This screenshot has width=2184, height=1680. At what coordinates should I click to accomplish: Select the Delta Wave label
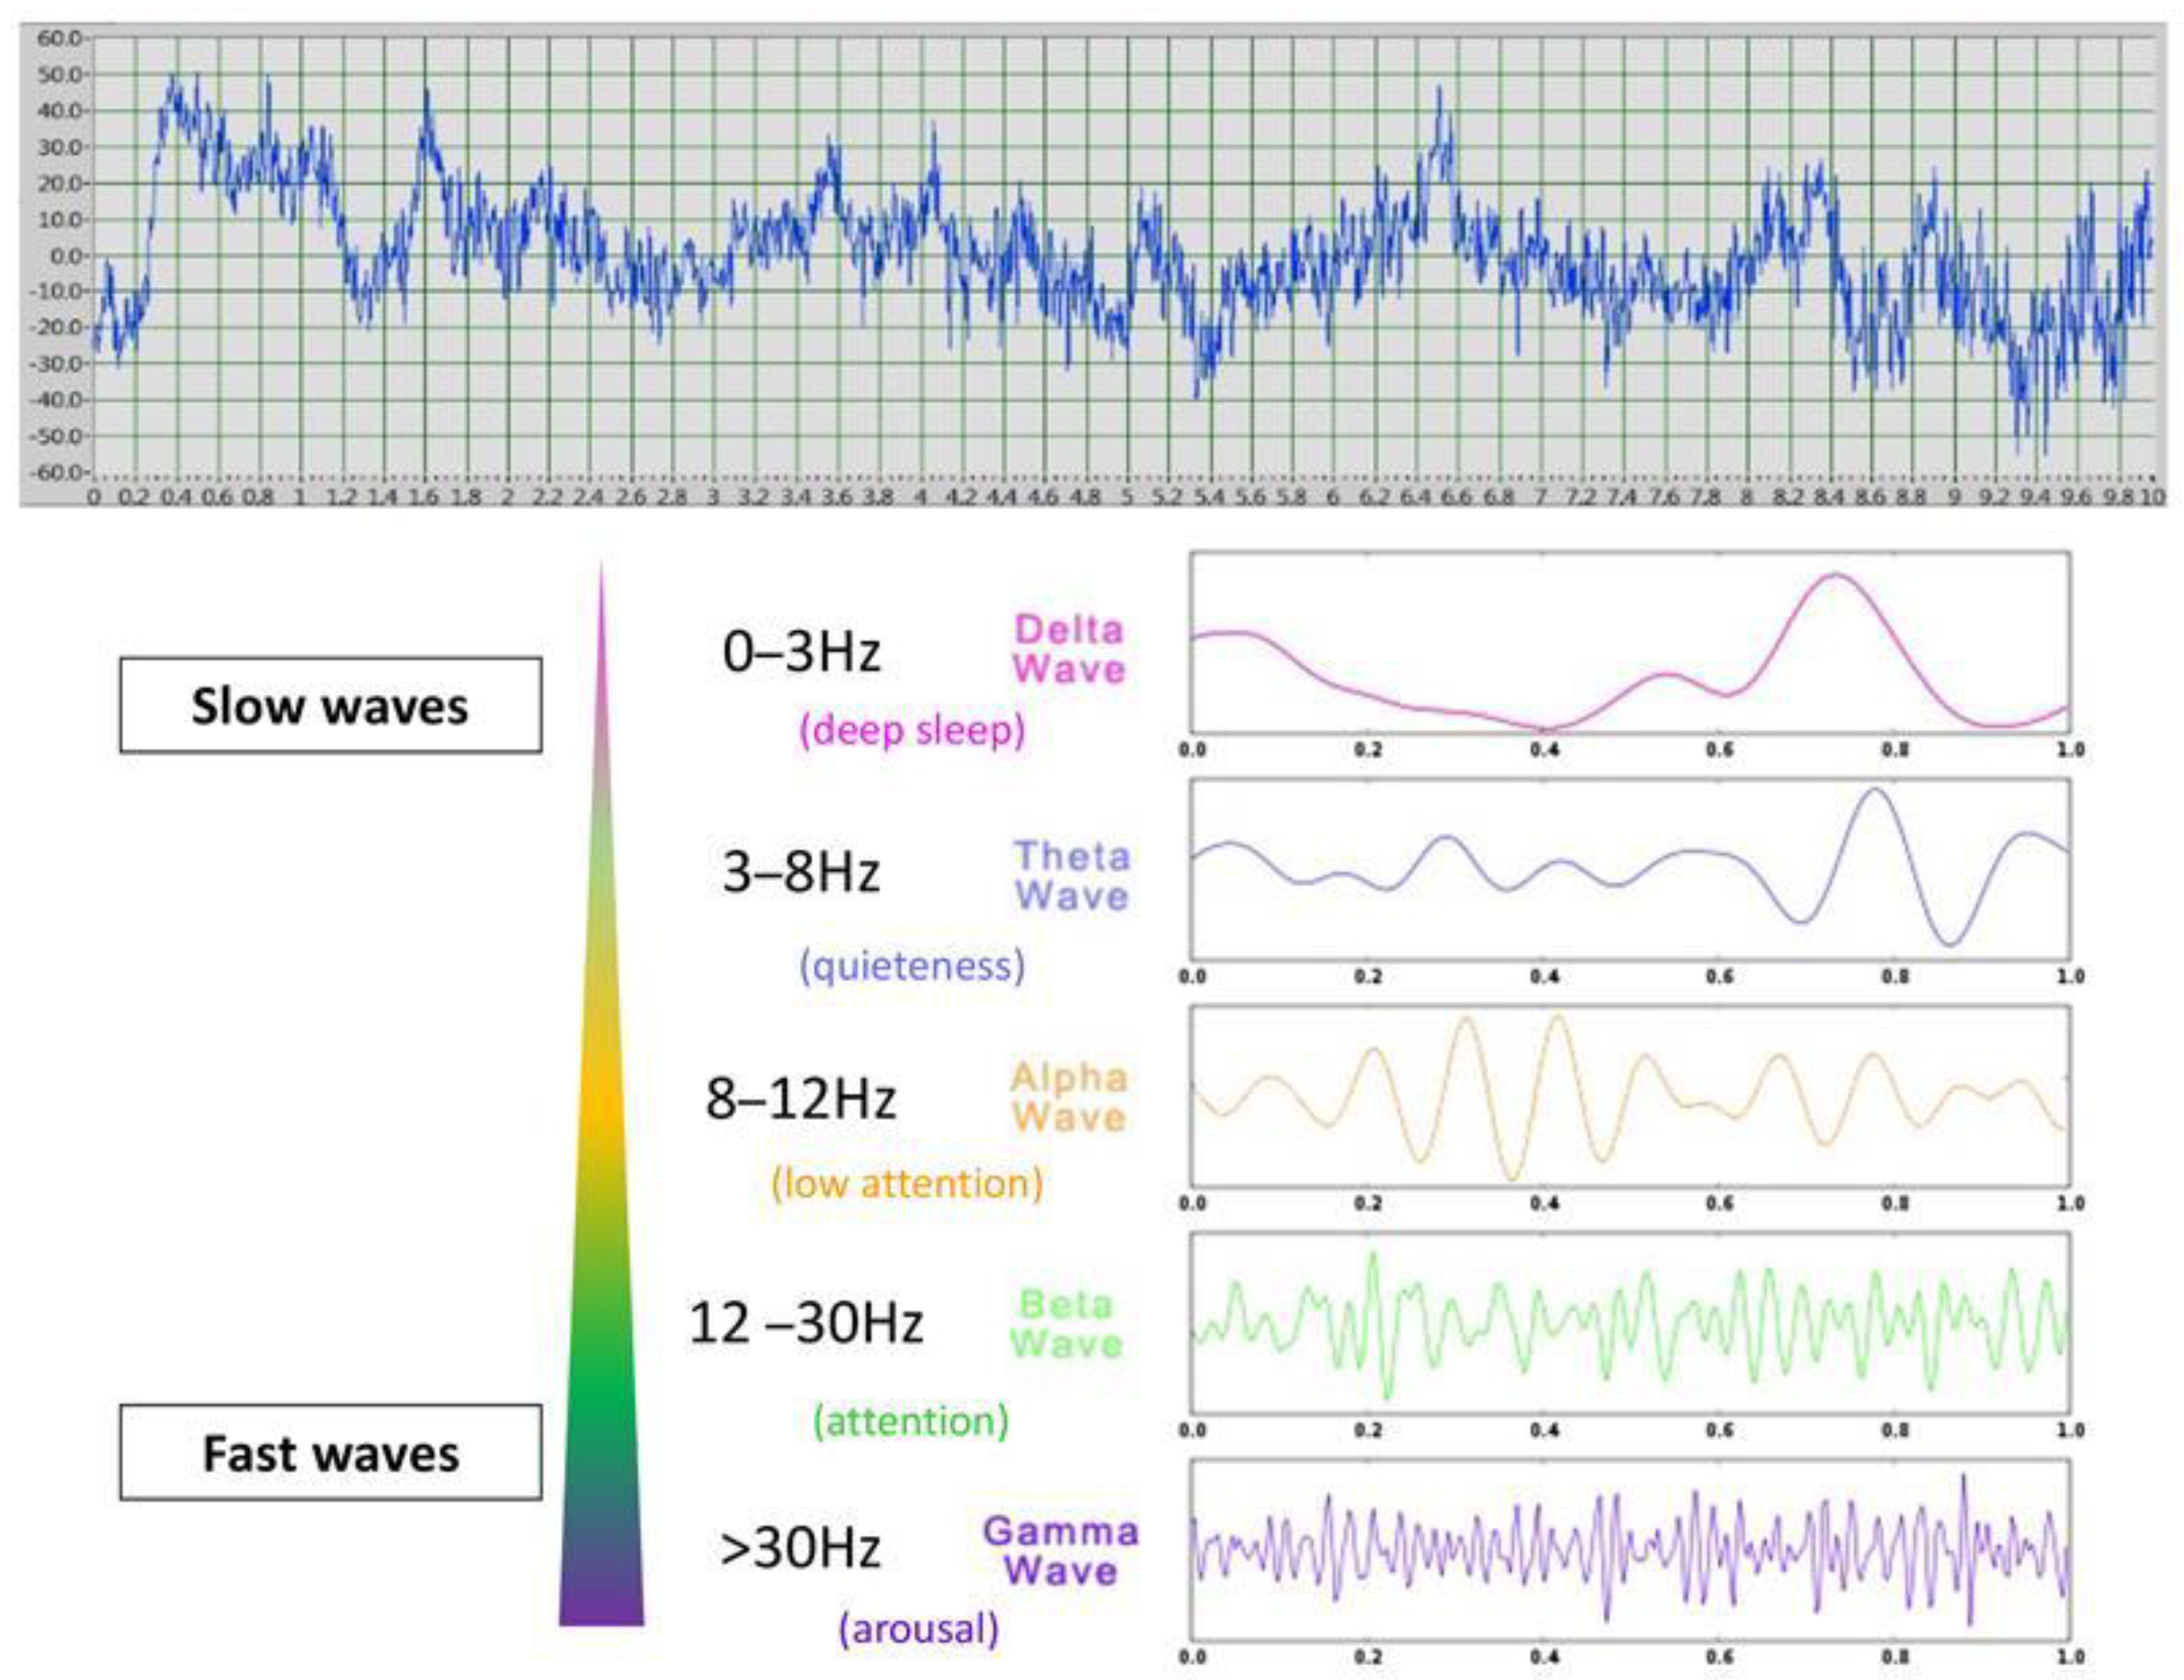pyautogui.click(x=1068, y=649)
